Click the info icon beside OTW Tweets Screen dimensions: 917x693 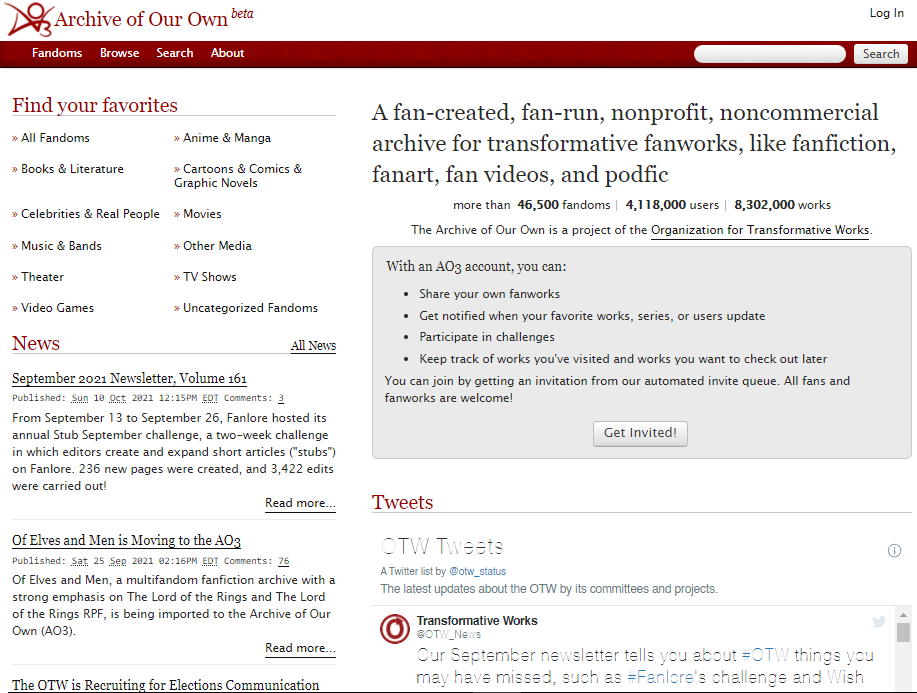[x=894, y=550]
